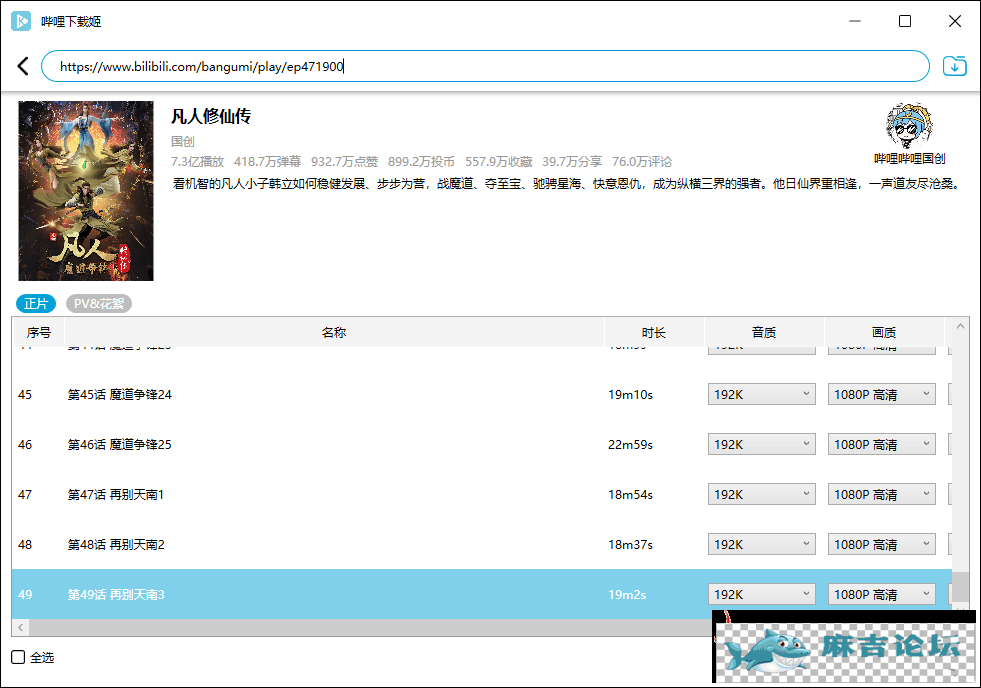Close the 哔哩下载姬 window
Viewport: 981px width, 688px height.
(955, 21)
